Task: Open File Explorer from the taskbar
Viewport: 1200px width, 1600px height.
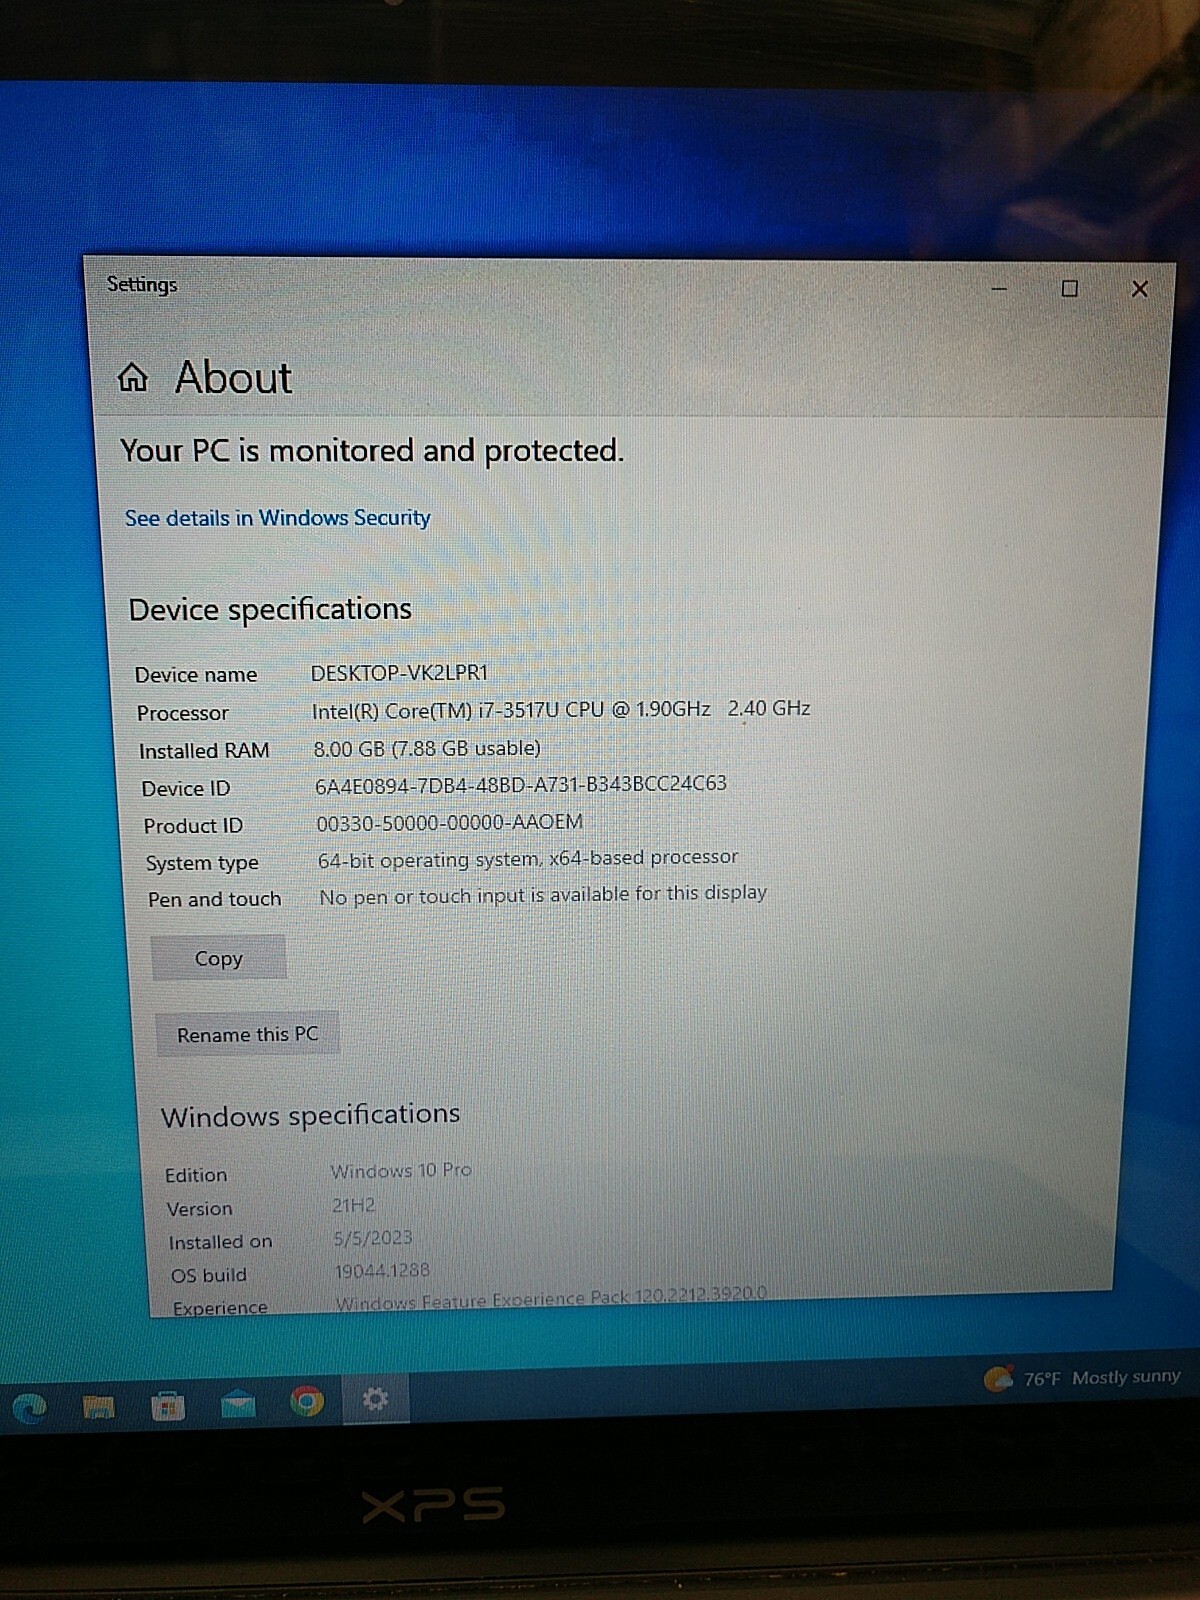Action: [98, 1407]
